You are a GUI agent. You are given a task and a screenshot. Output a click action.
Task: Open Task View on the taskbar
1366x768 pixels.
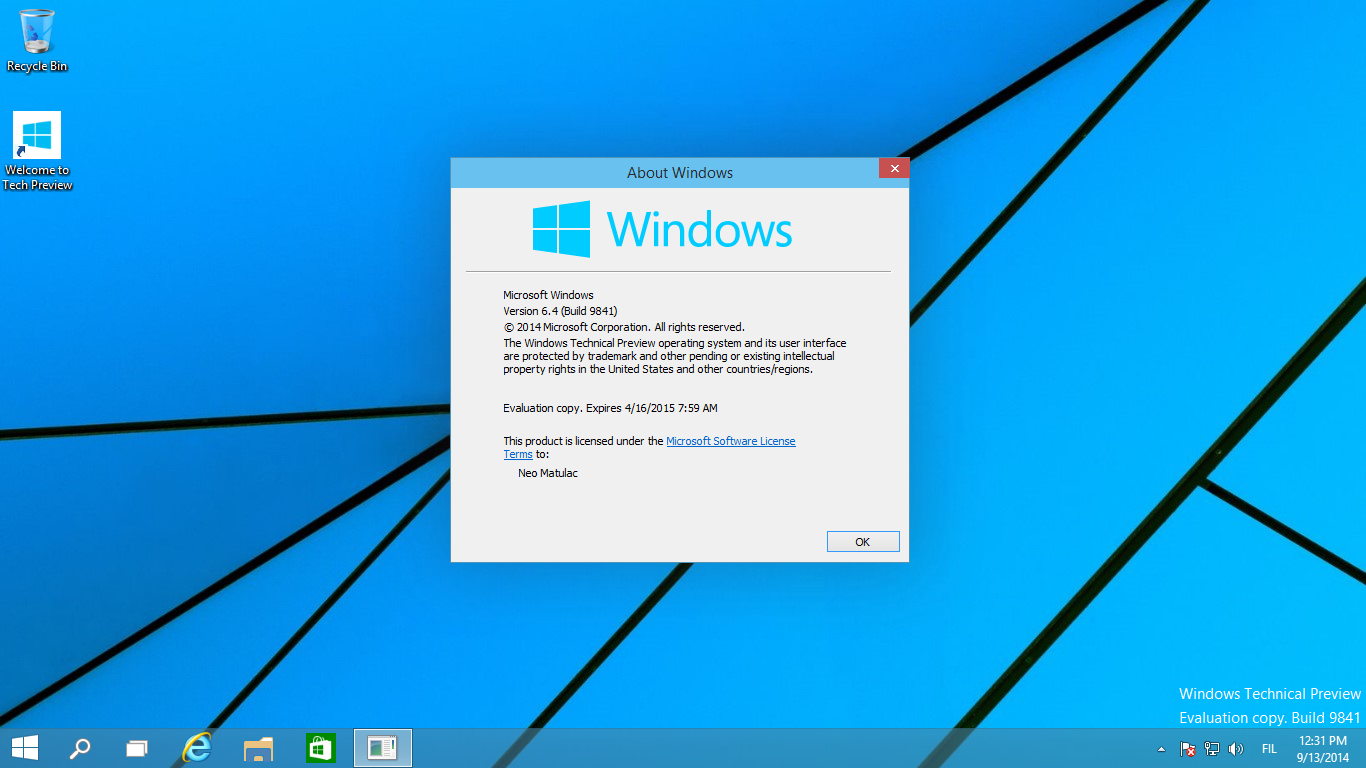click(x=135, y=747)
